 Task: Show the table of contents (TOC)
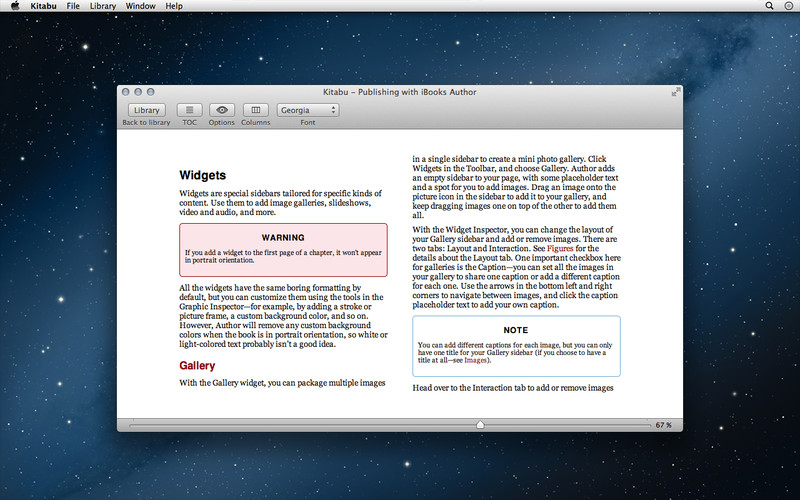click(x=189, y=110)
